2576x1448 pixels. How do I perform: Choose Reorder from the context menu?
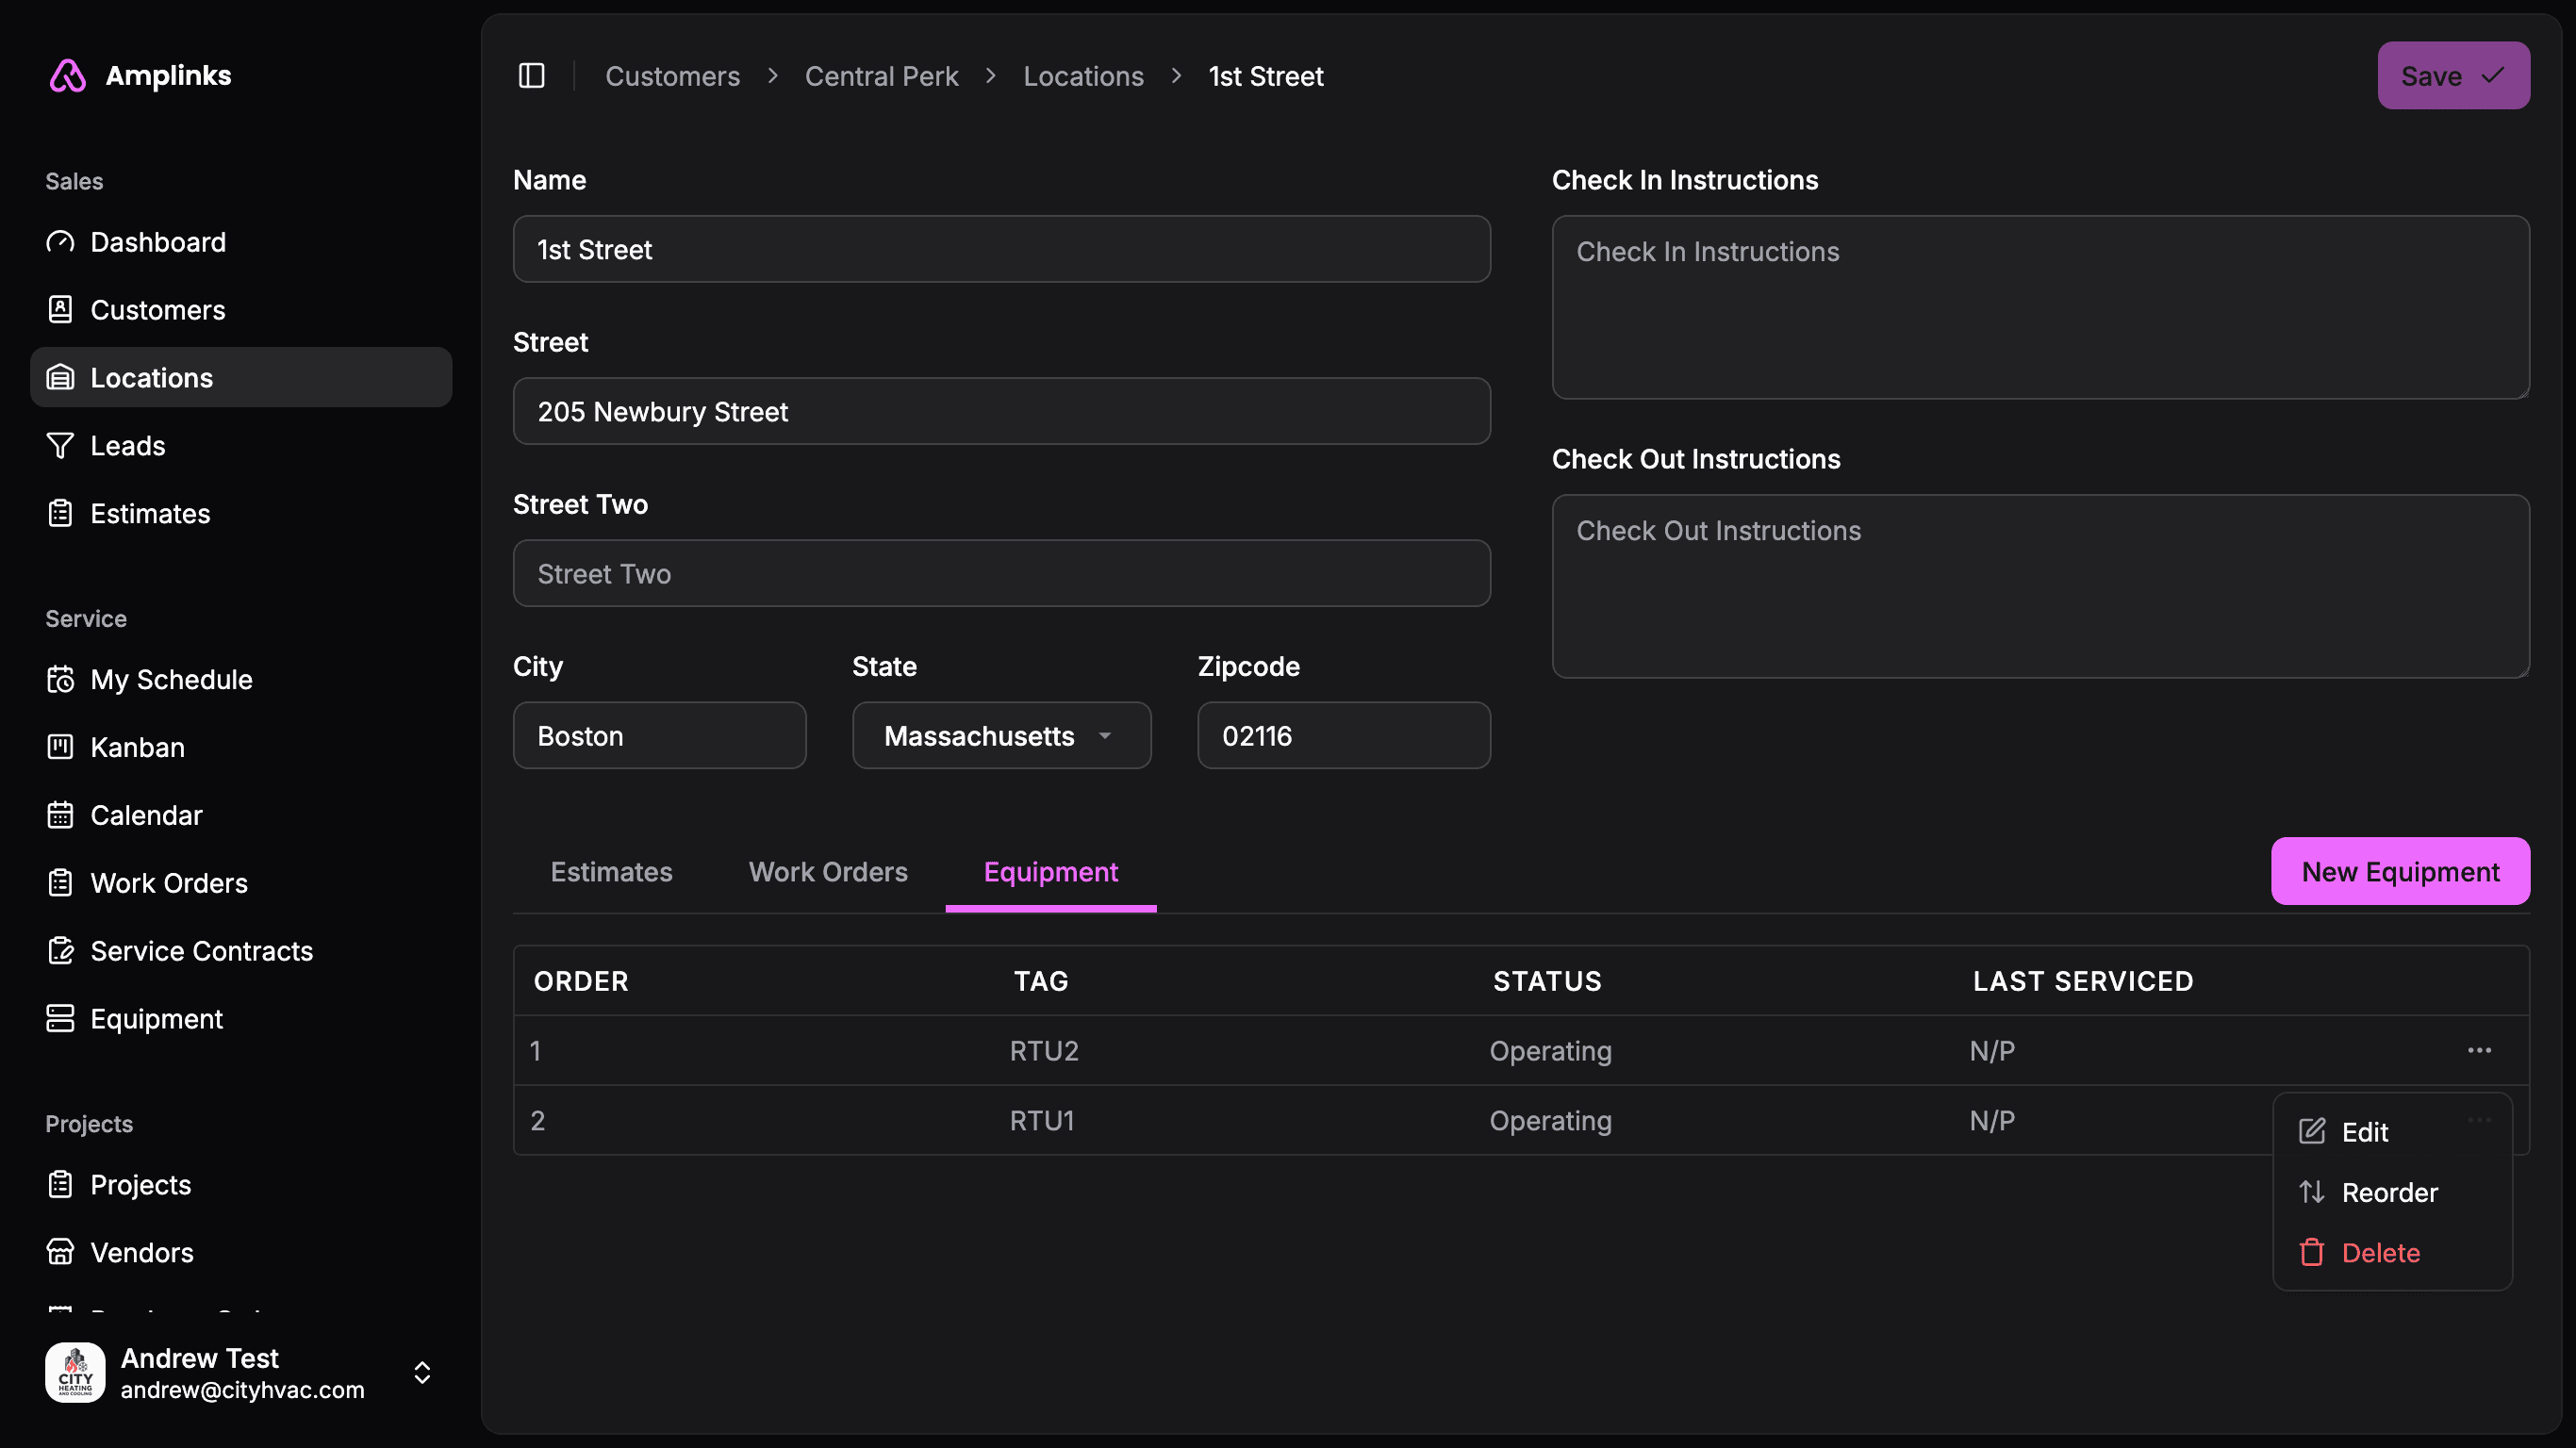click(2389, 1192)
